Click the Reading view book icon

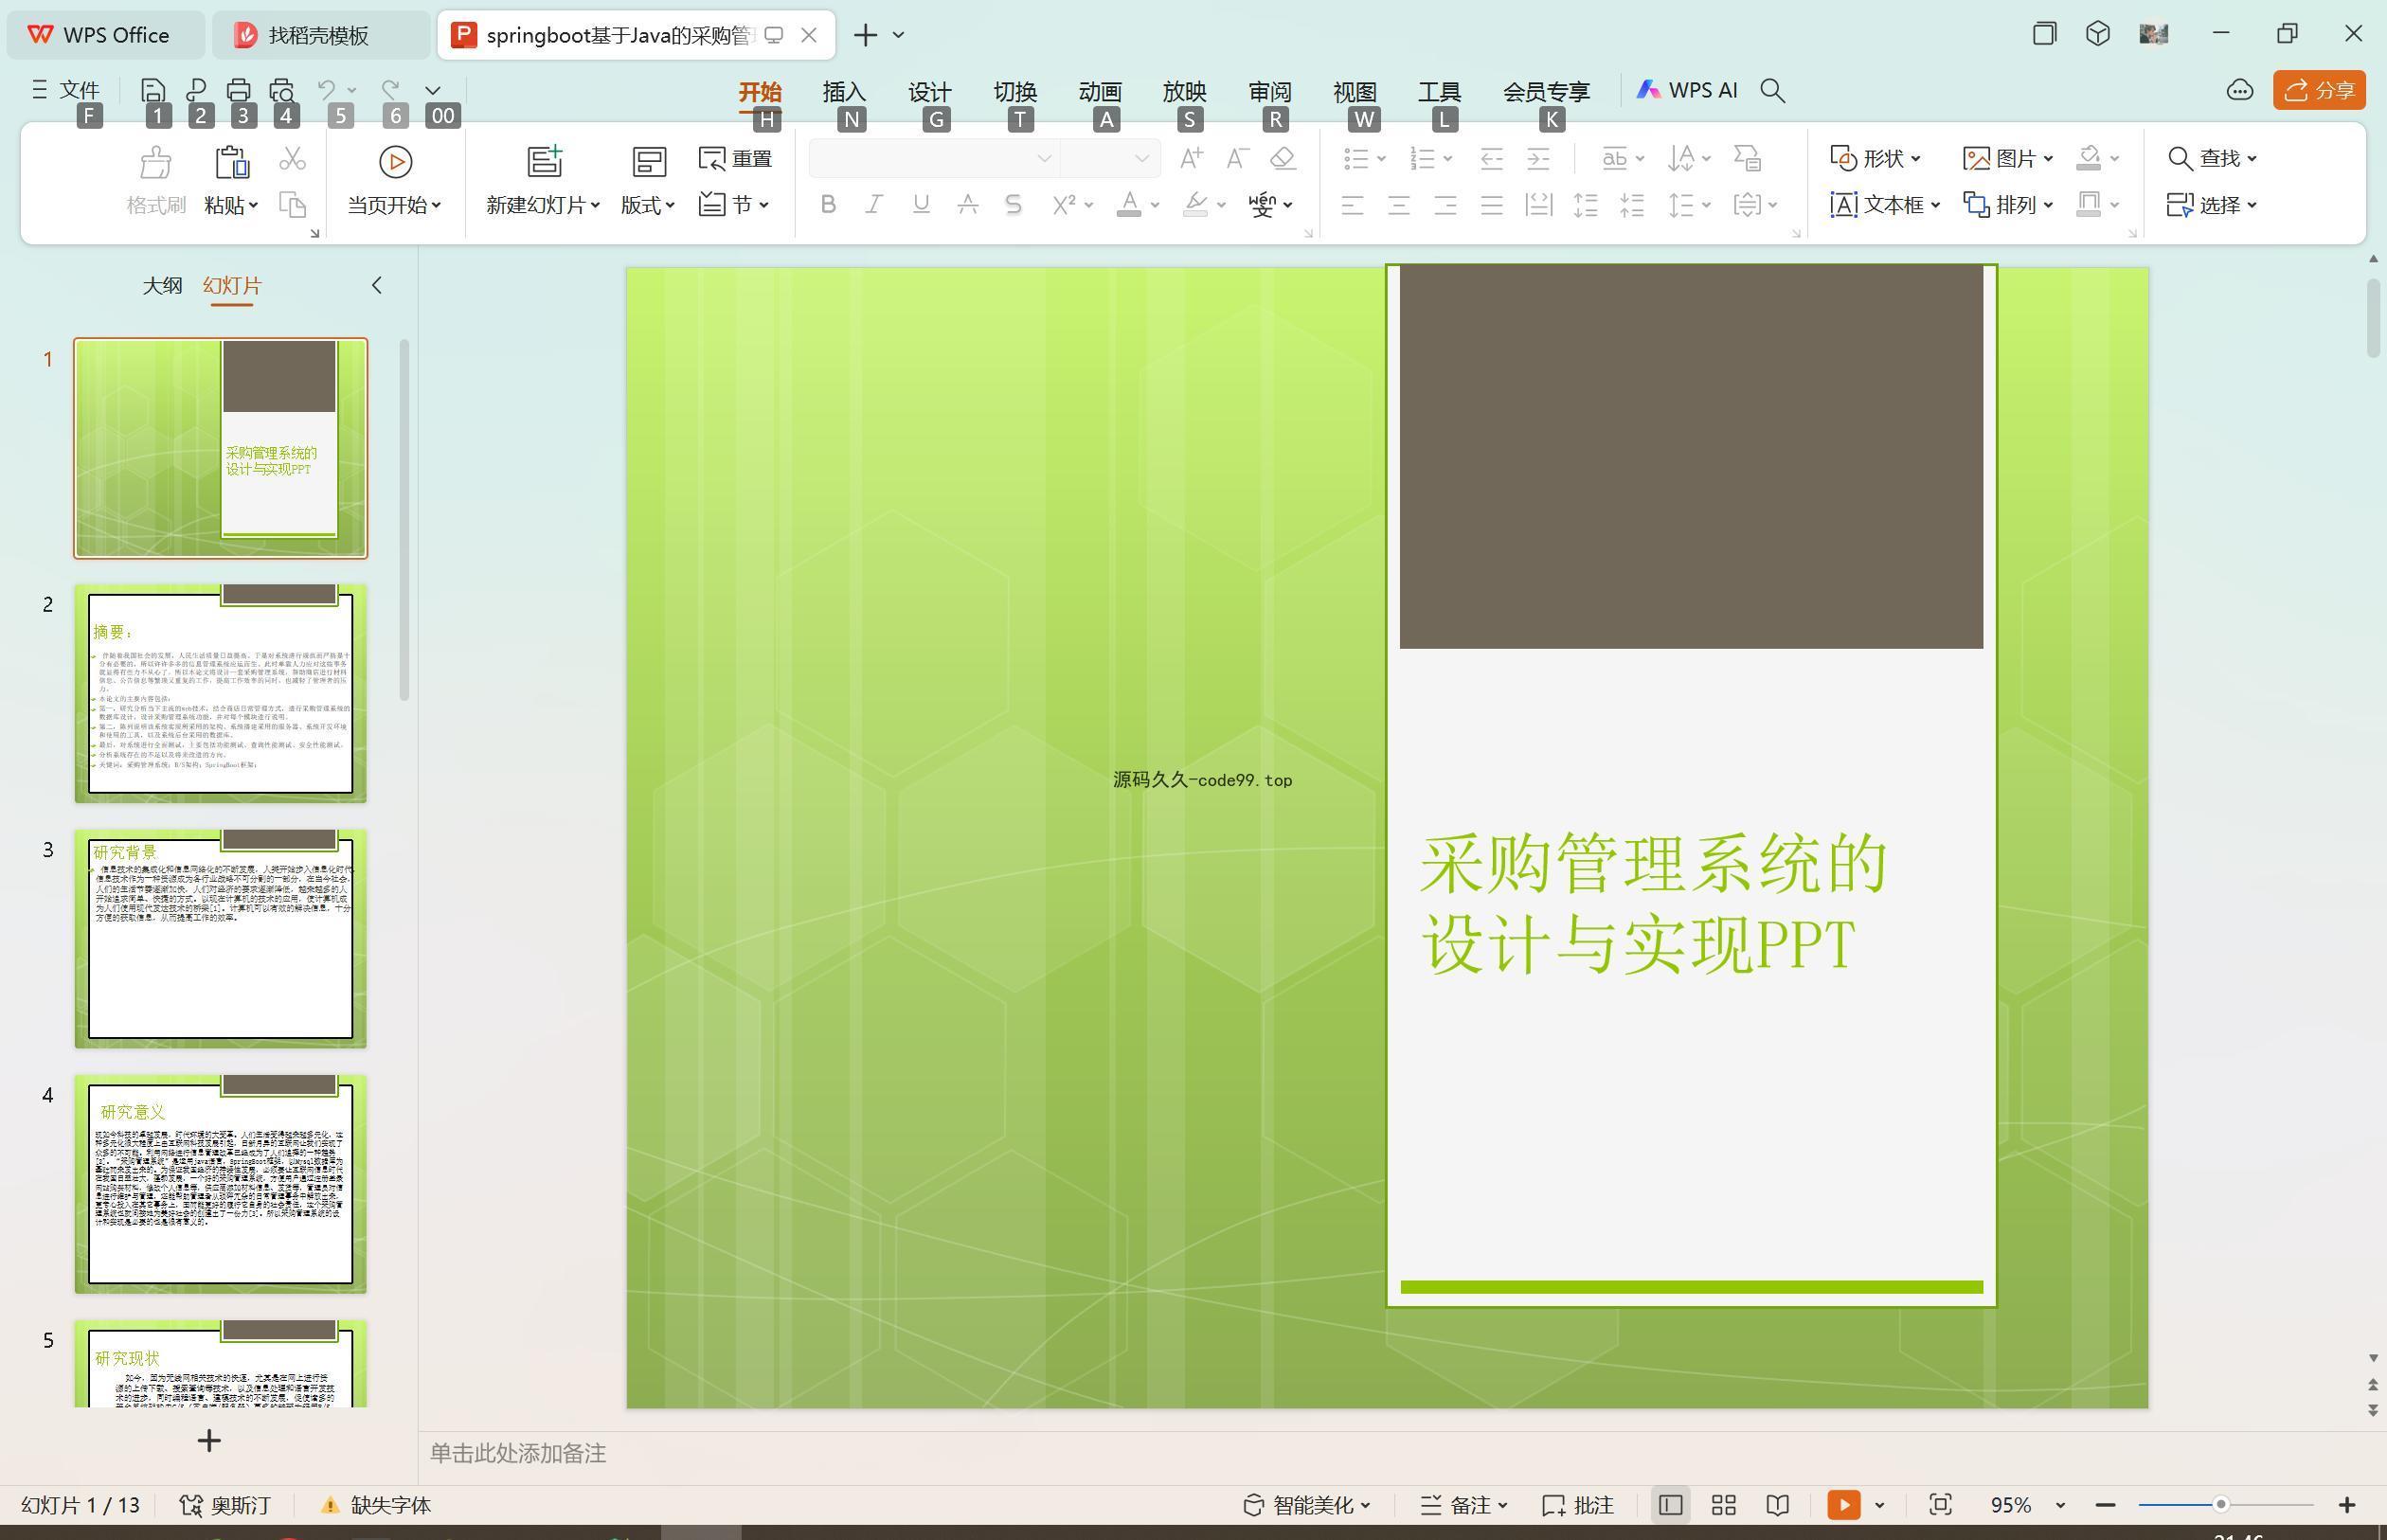coord(1777,1505)
